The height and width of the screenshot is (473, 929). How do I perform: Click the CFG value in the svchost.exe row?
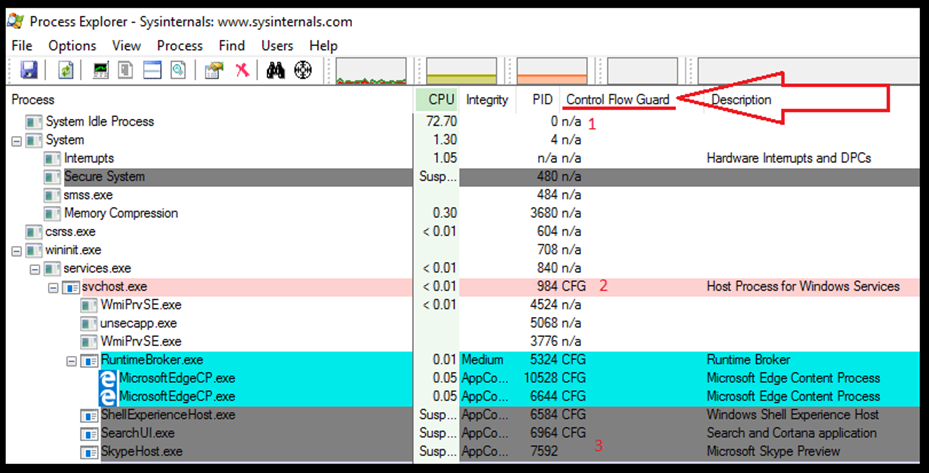(x=574, y=286)
